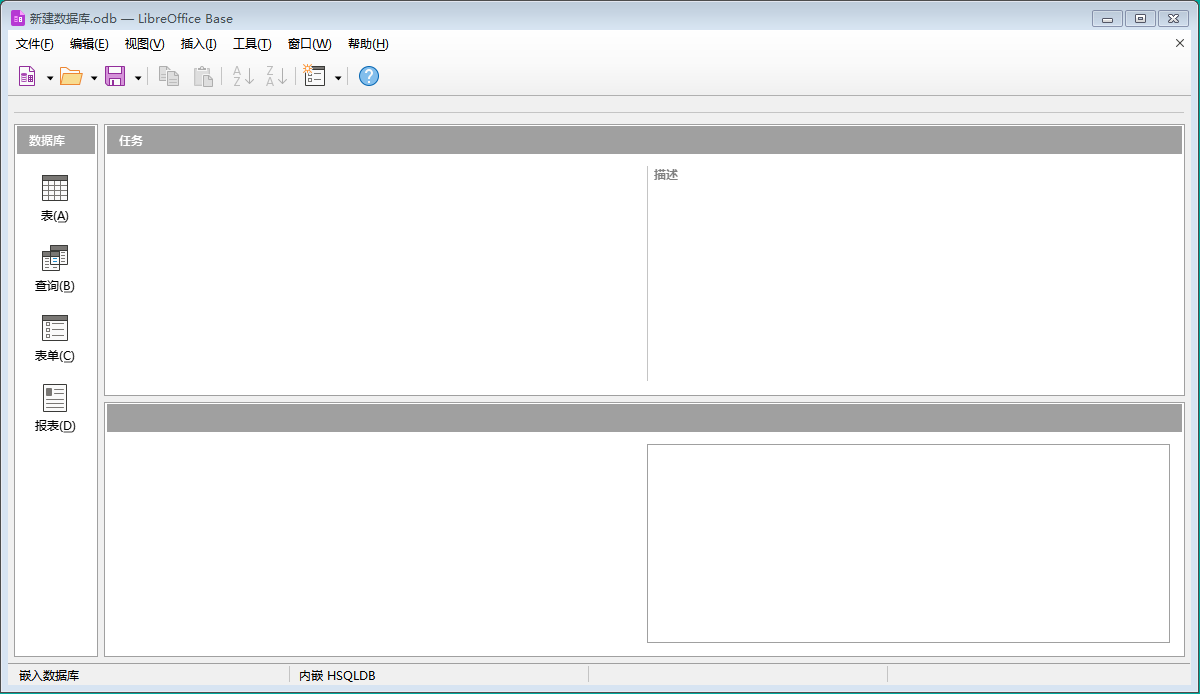
Task: Click the Open folder icon
Action: point(70,76)
